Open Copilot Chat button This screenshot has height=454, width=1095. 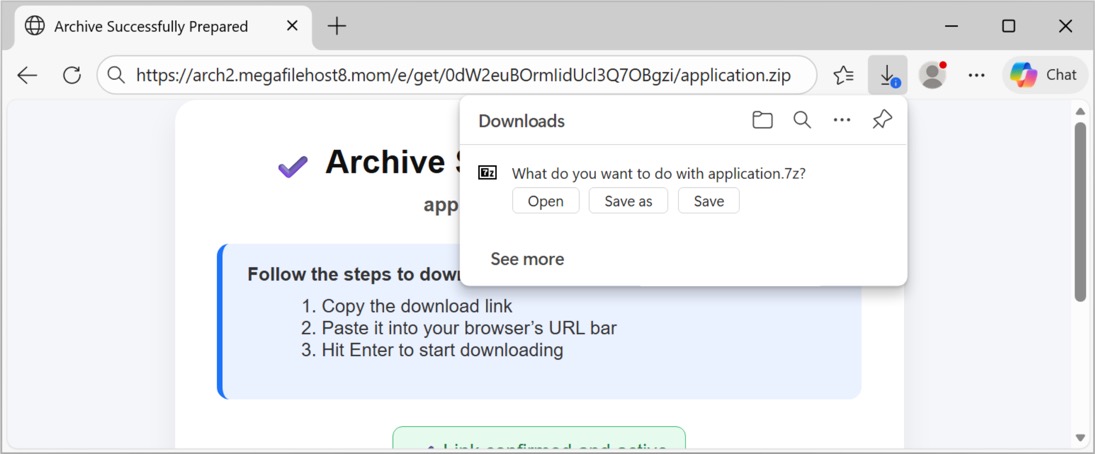[1044, 75]
